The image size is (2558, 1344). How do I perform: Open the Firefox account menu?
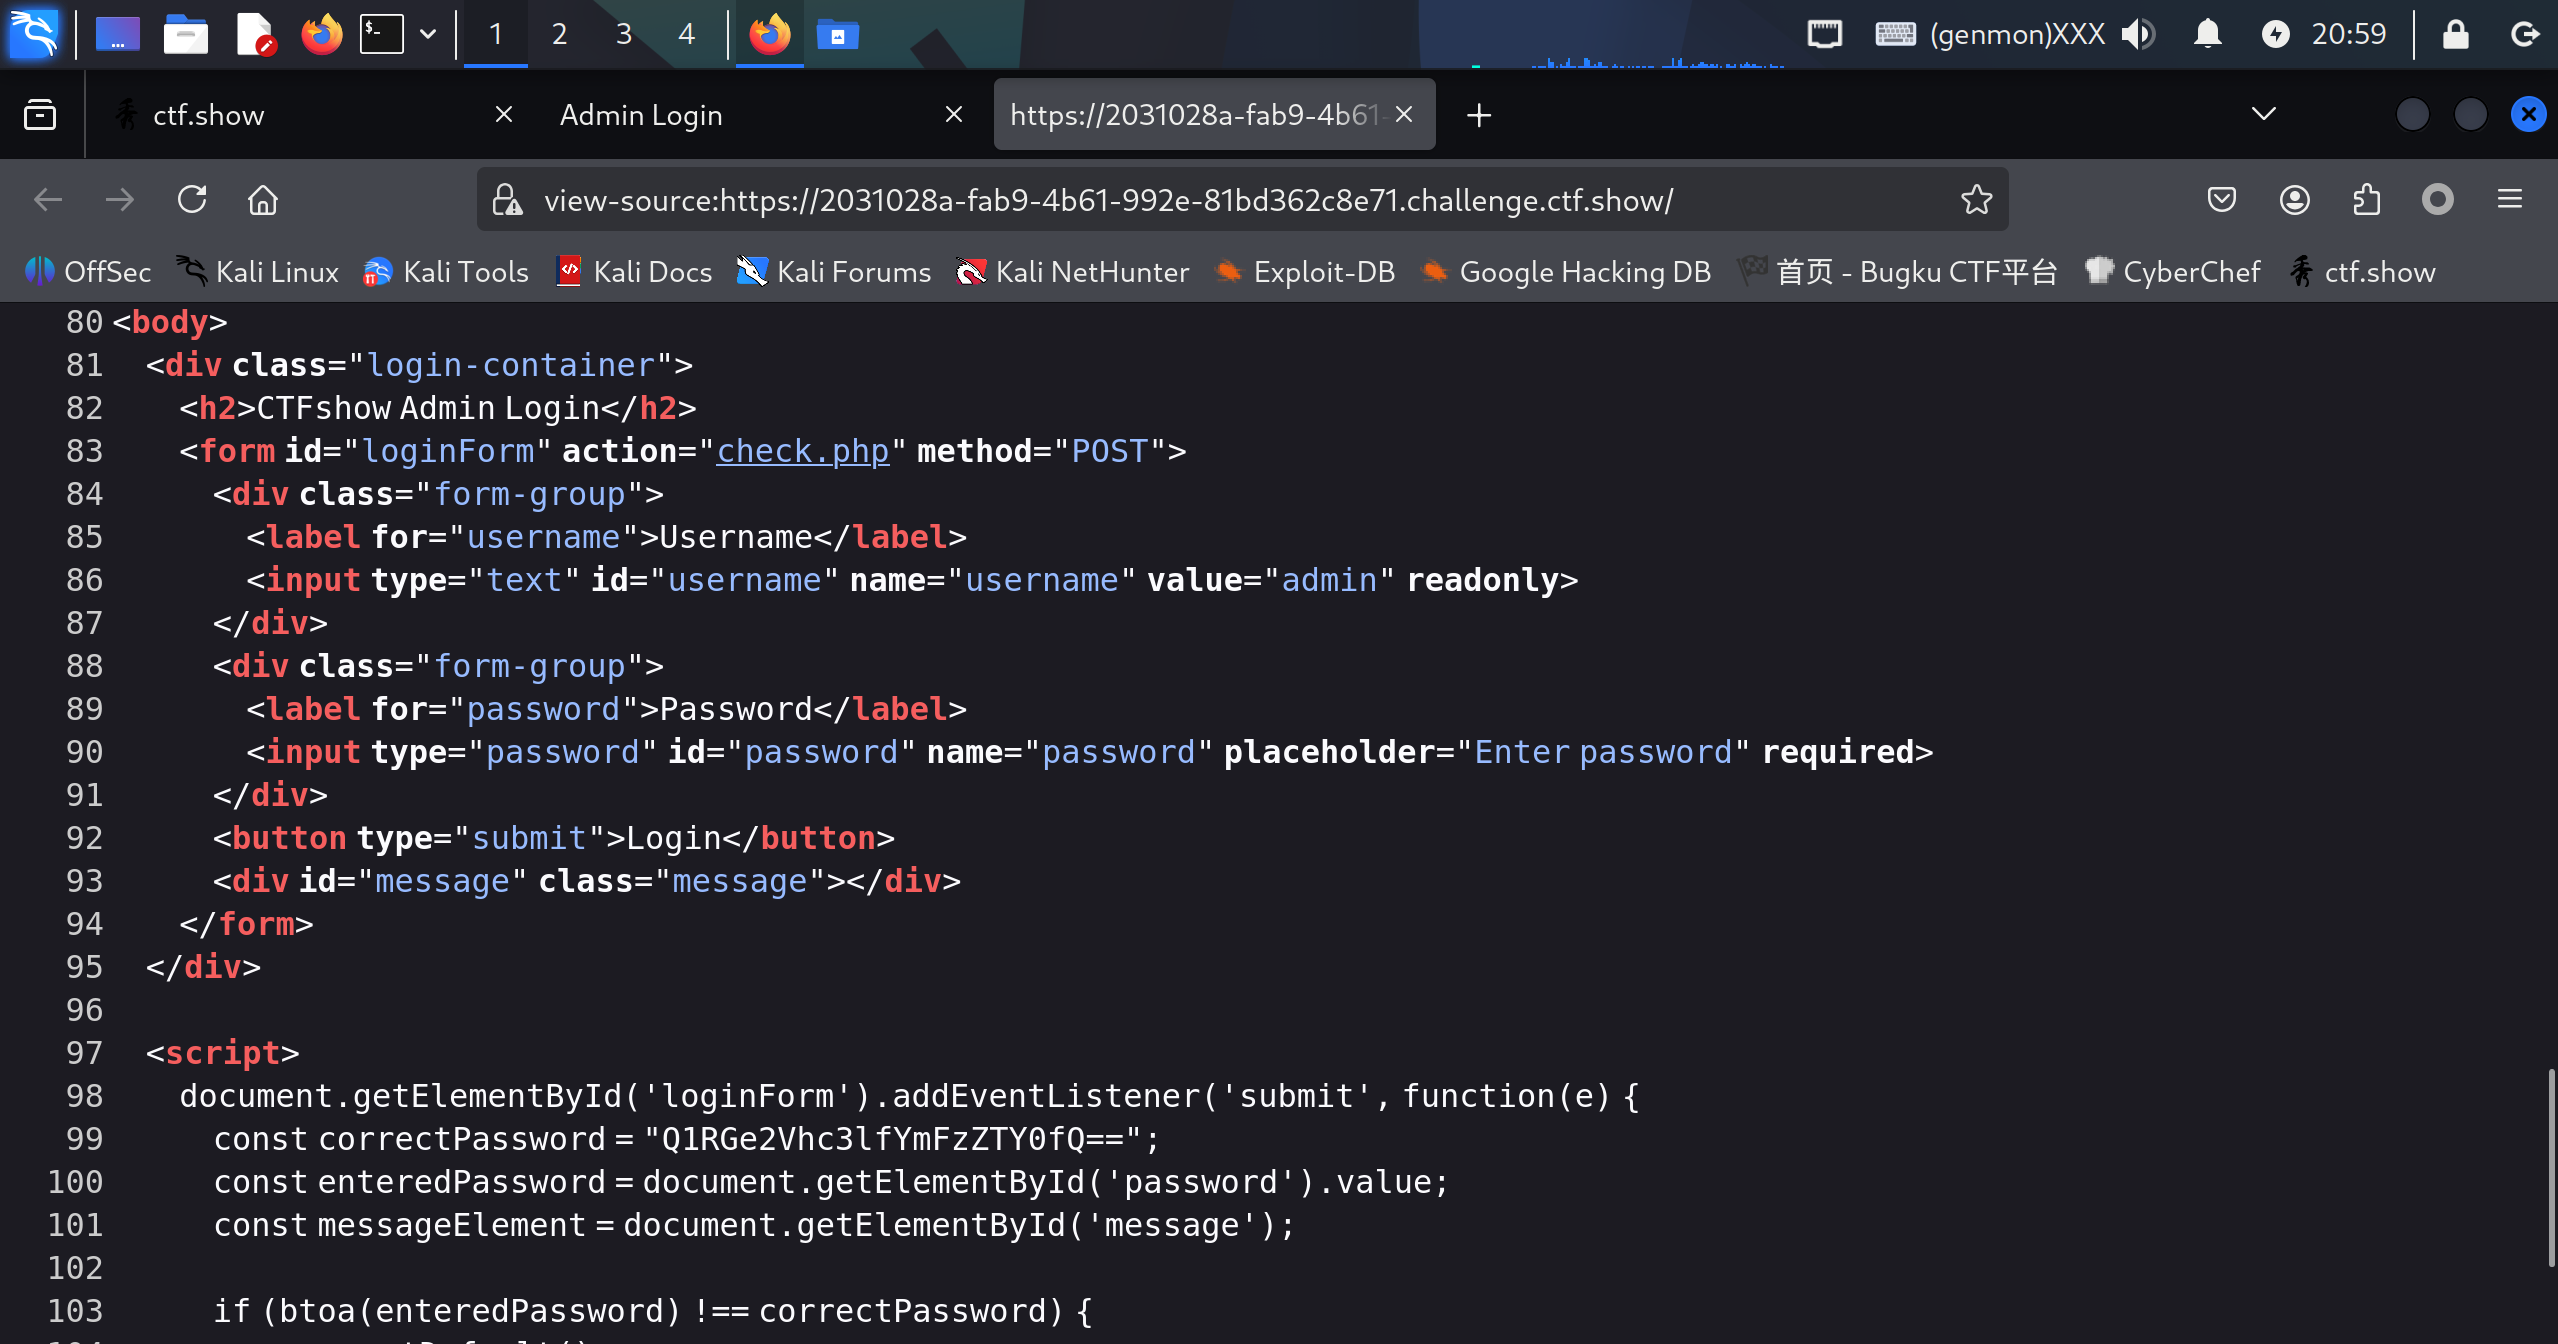click(x=2294, y=200)
